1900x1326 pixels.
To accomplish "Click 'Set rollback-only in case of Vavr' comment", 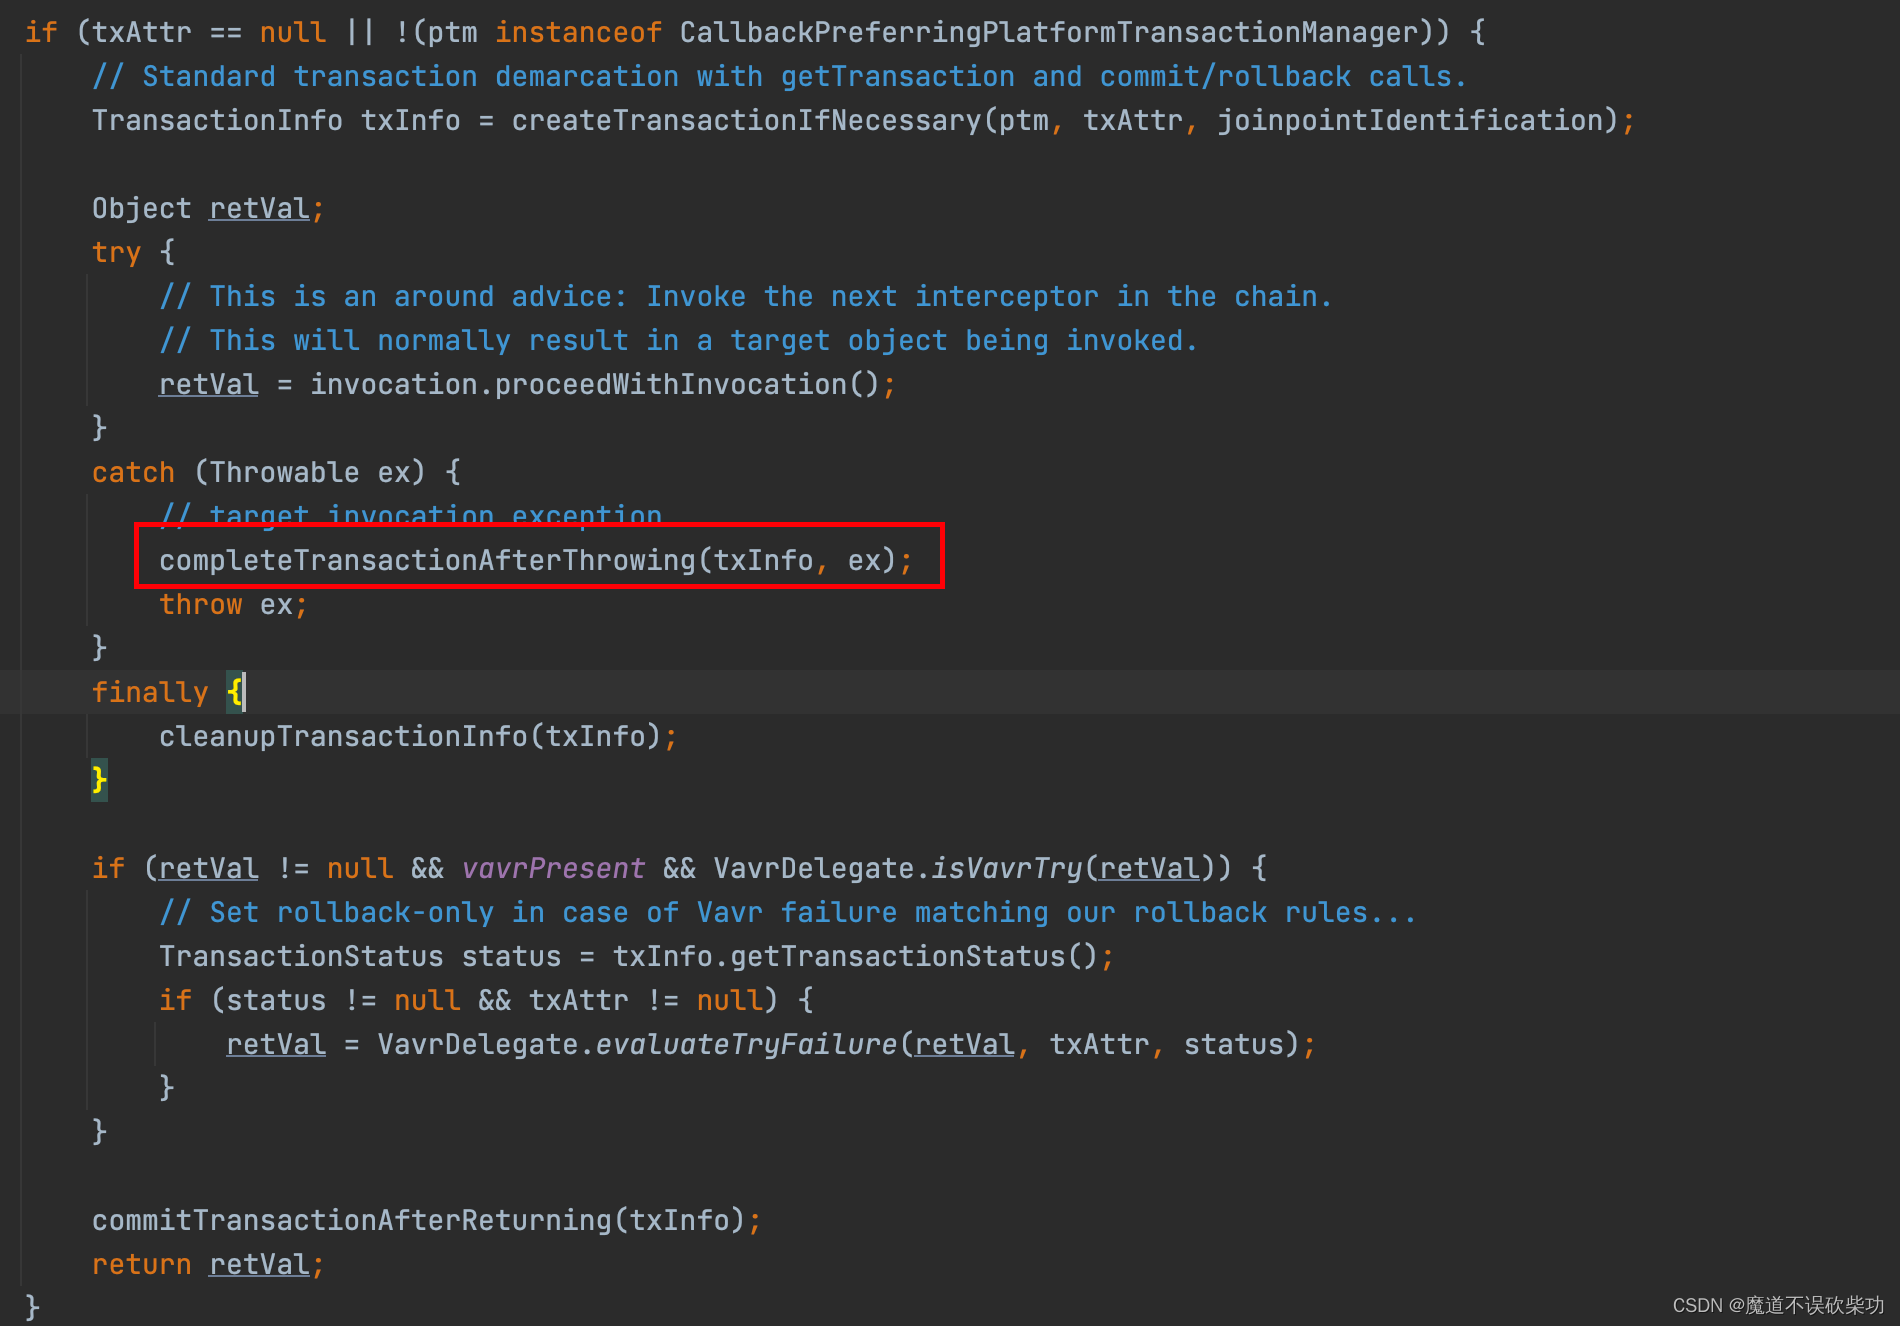I will 787,913.
